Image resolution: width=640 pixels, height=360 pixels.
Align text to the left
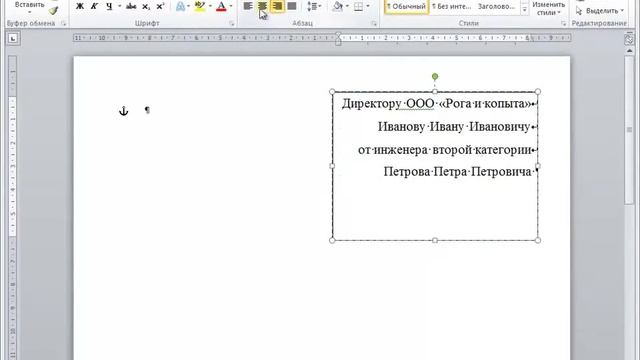click(x=248, y=6)
